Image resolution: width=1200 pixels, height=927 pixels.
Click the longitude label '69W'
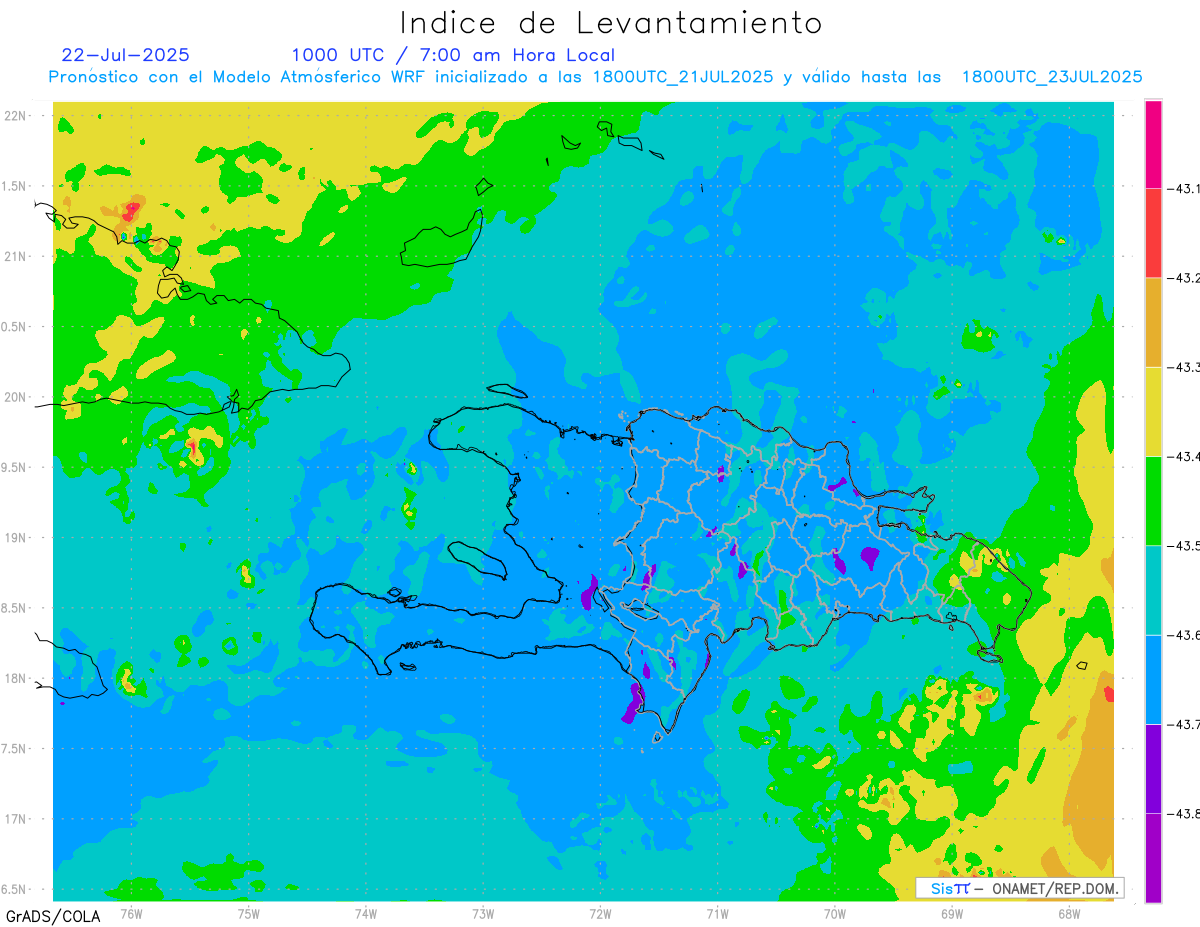(952, 913)
